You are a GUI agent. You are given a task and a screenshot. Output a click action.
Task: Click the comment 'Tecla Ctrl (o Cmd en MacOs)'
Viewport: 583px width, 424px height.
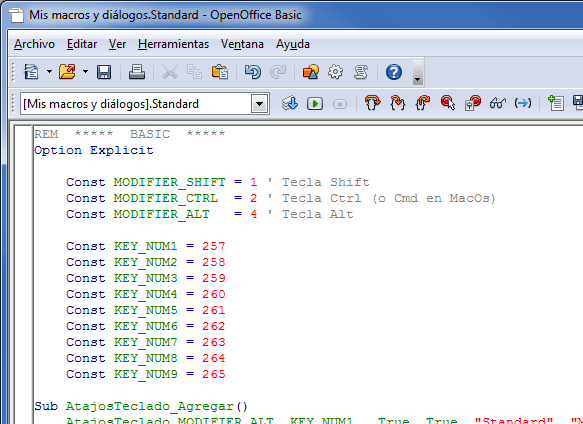pyautogui.click(x=389, y=198)
